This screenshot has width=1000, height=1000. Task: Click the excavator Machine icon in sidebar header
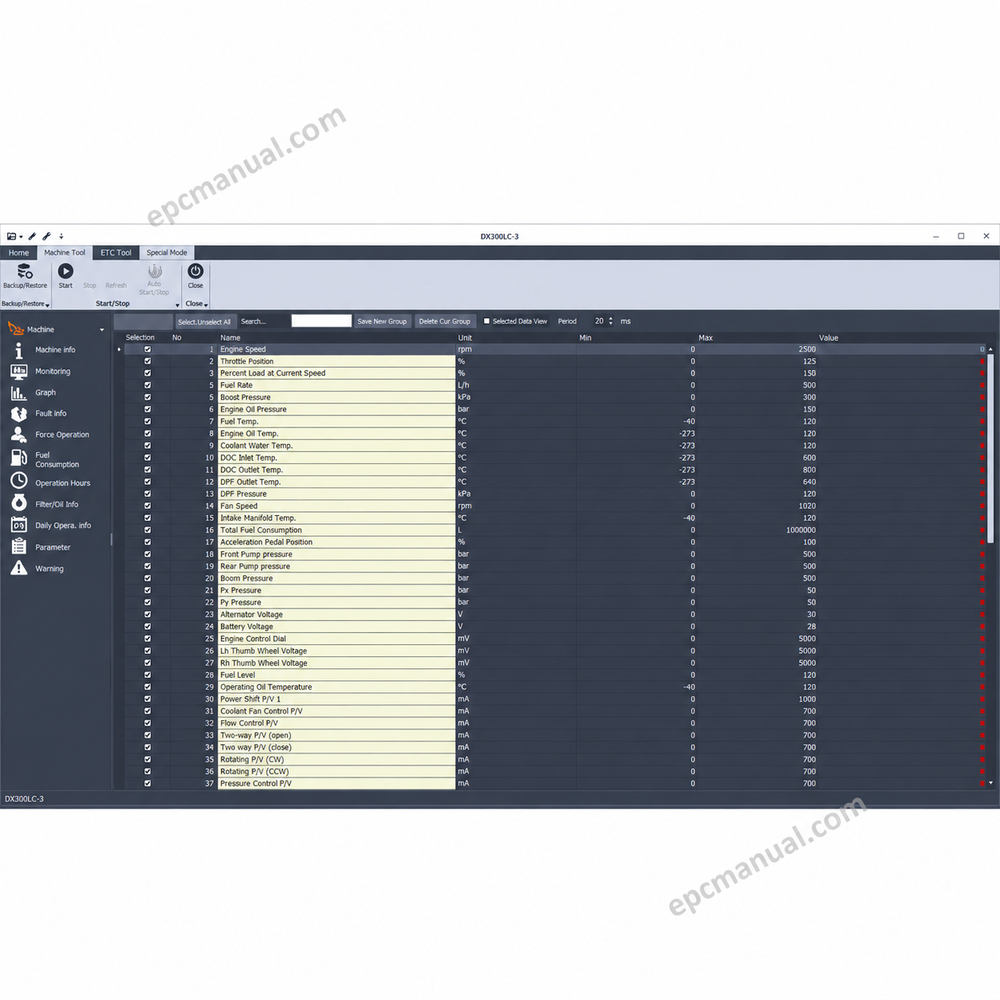[x=15, y=329]
